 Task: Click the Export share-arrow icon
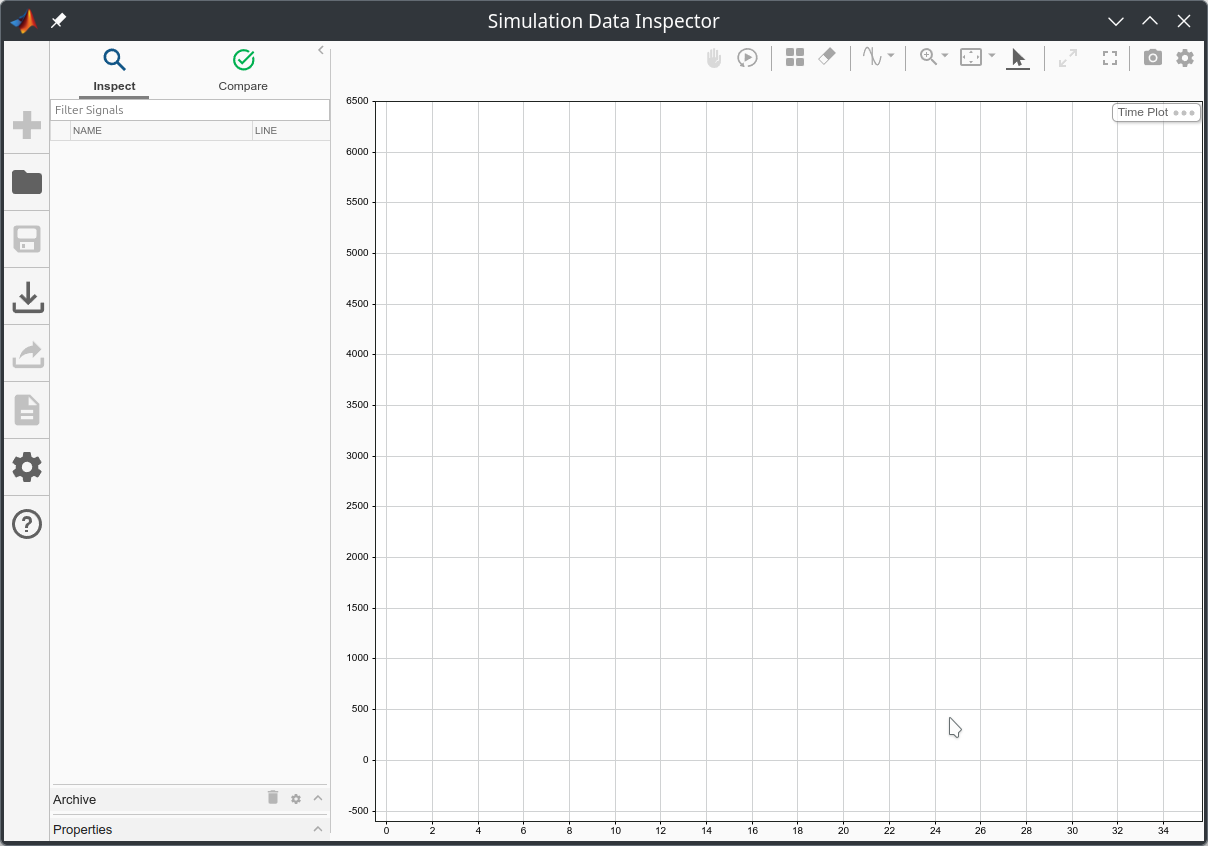27,354
